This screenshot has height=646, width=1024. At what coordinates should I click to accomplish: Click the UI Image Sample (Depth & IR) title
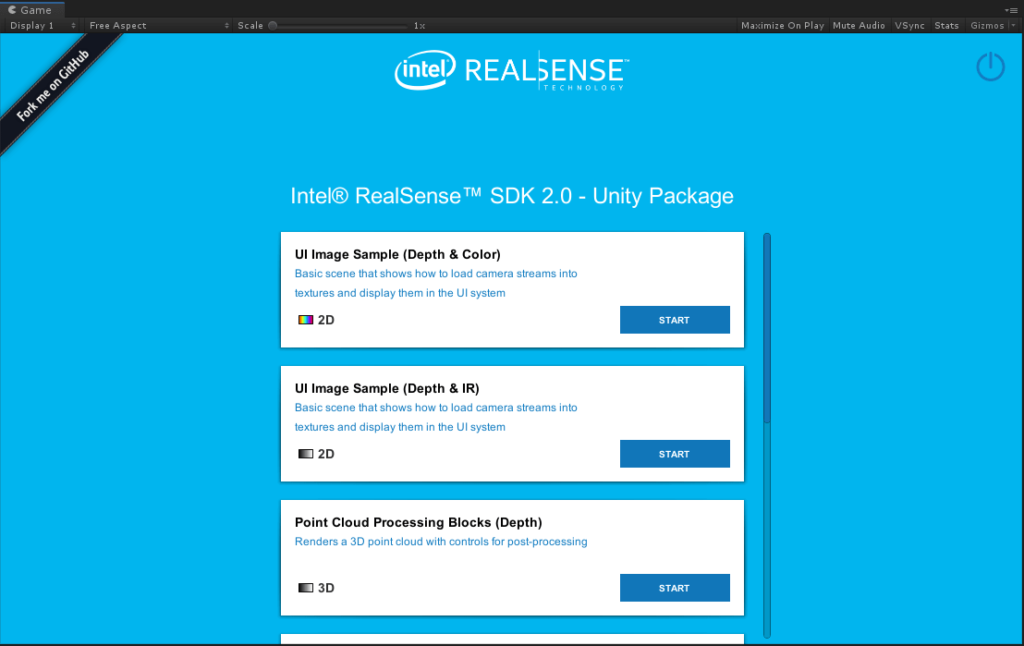pos(387,388)
